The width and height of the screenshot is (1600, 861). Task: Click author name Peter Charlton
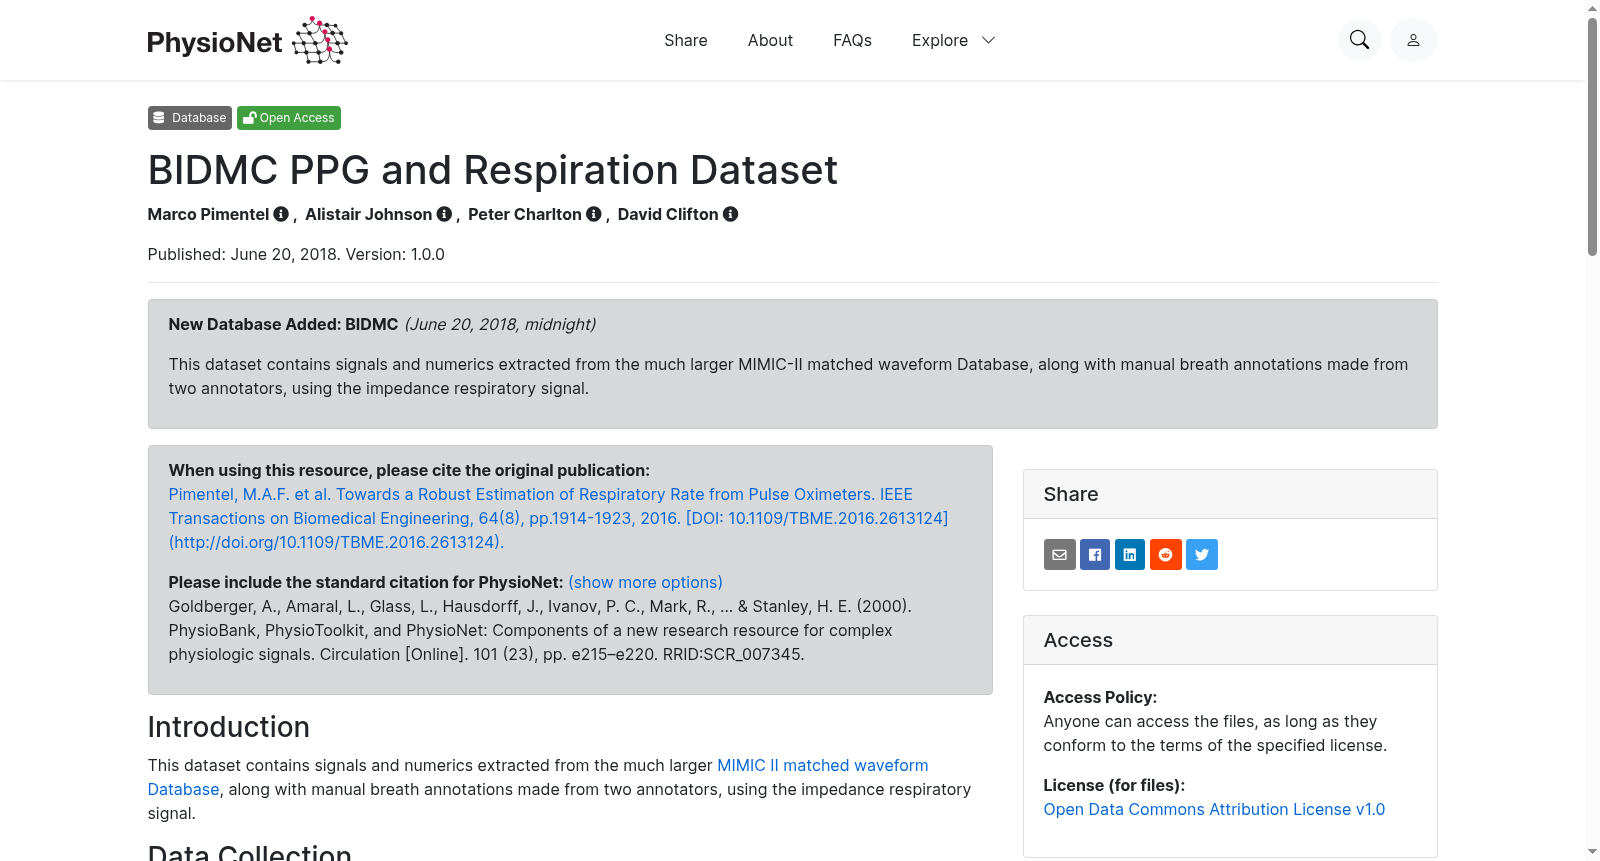point(524,214)
